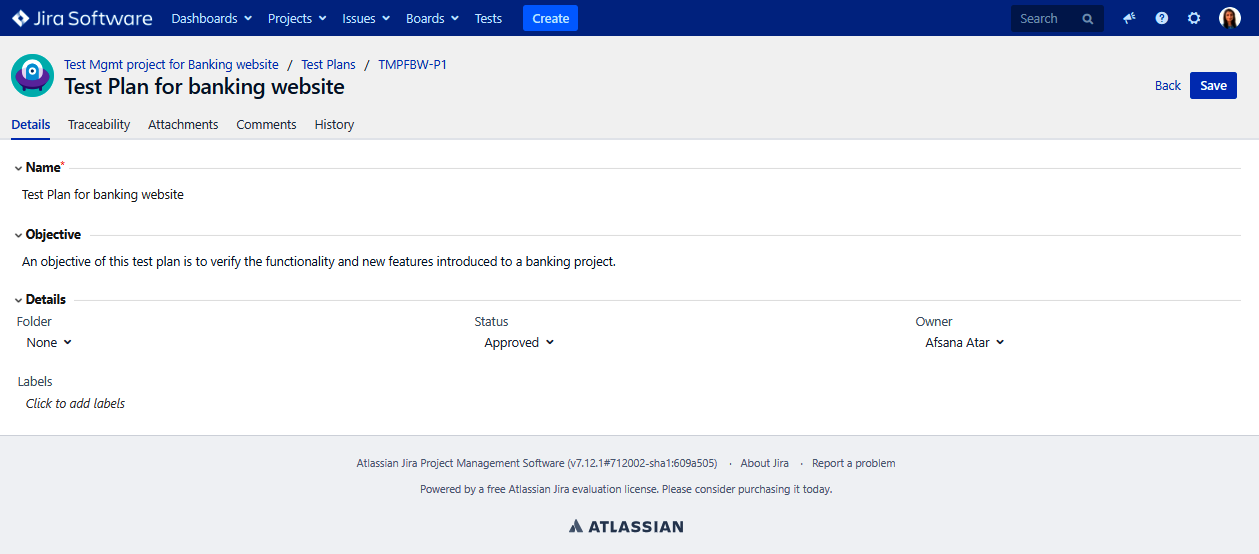Open the Folder dropdown showing None
The height and width of the screenshot is (554, 1259).
point(49,342)
